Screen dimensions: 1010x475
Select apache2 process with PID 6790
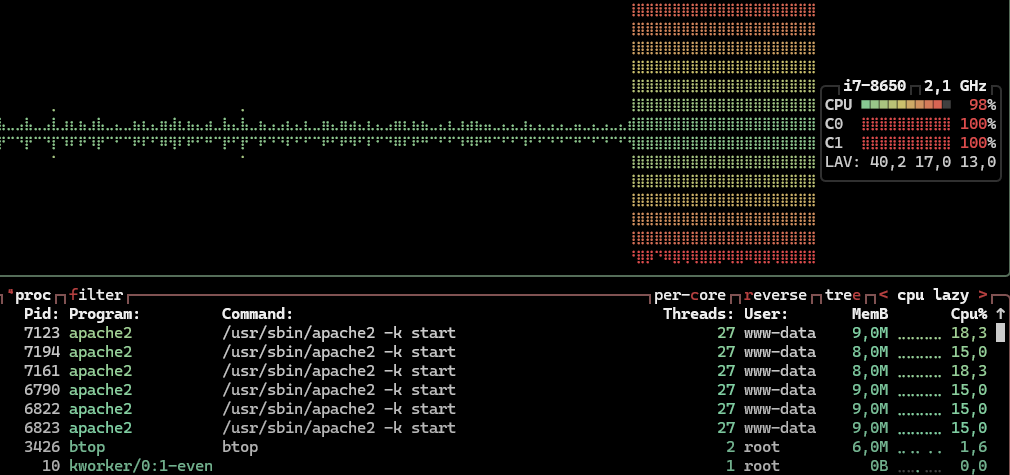(400, 390)
